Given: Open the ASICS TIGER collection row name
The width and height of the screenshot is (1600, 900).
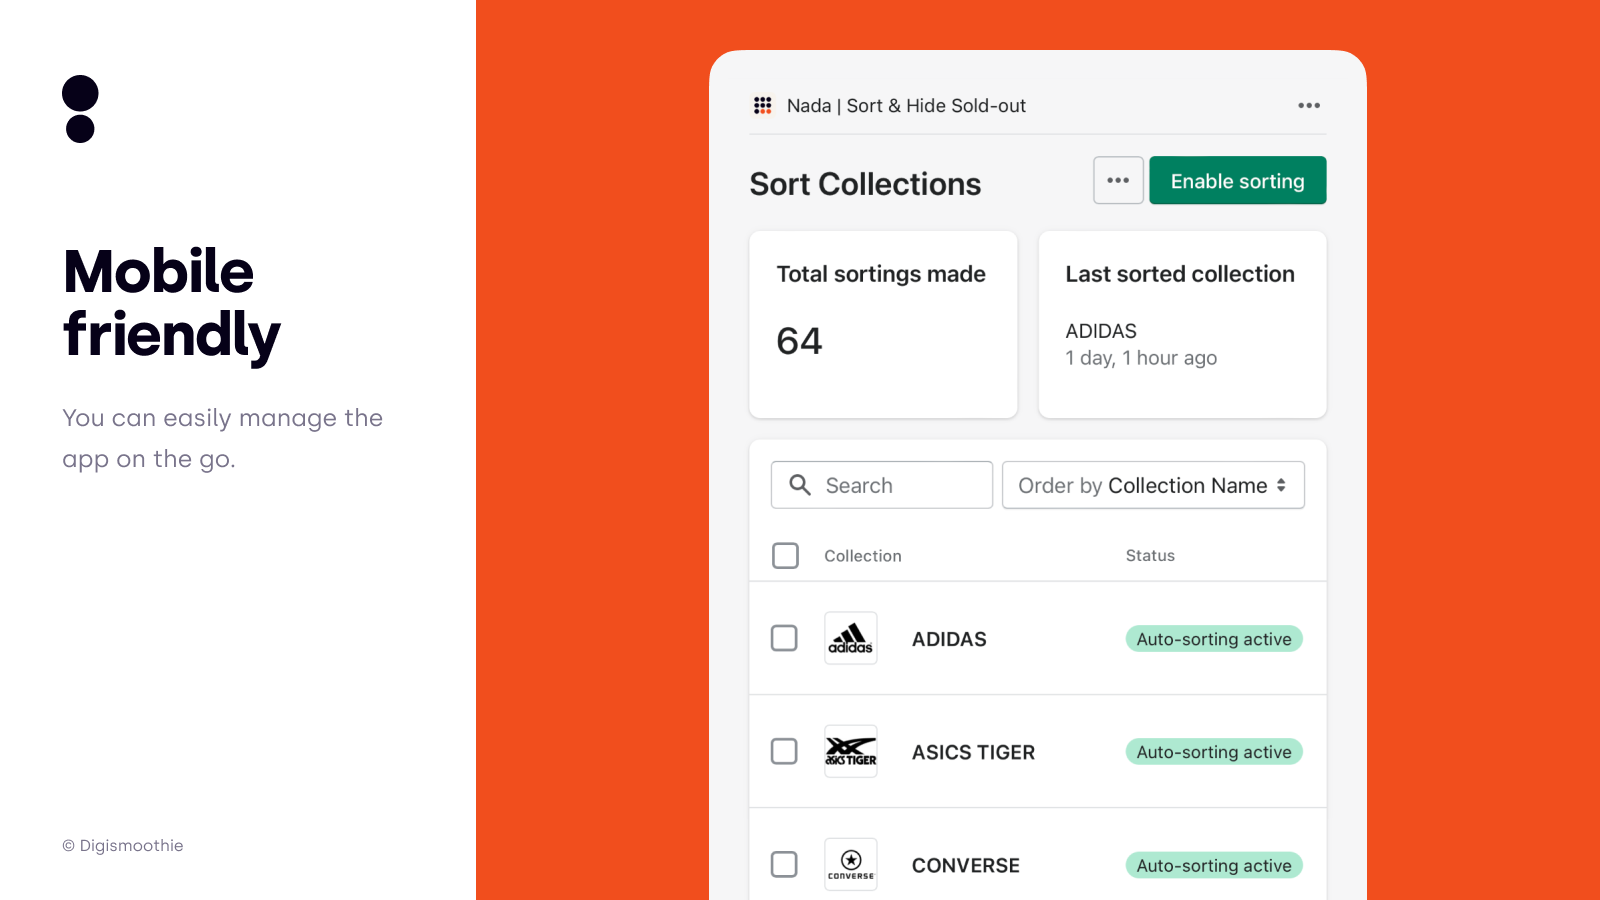Looking at the screenshot, I should [x=973, y=752].
